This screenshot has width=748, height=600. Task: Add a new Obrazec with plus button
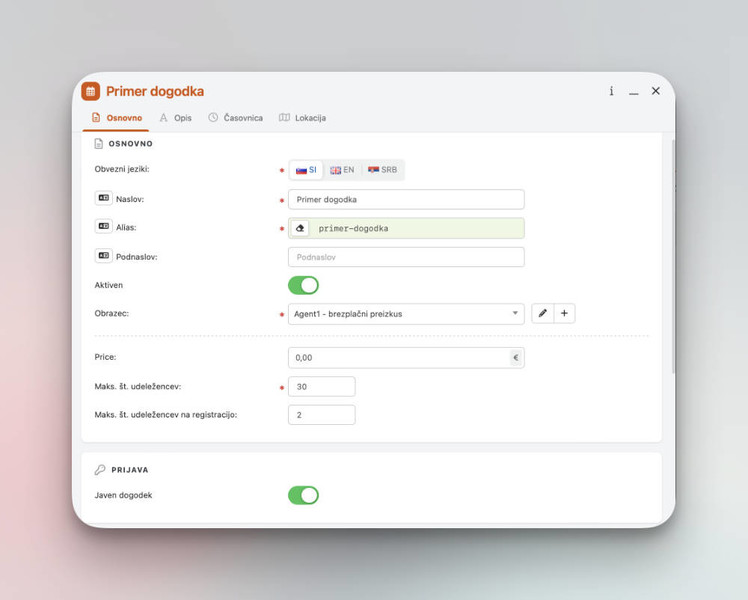[564, 314]
